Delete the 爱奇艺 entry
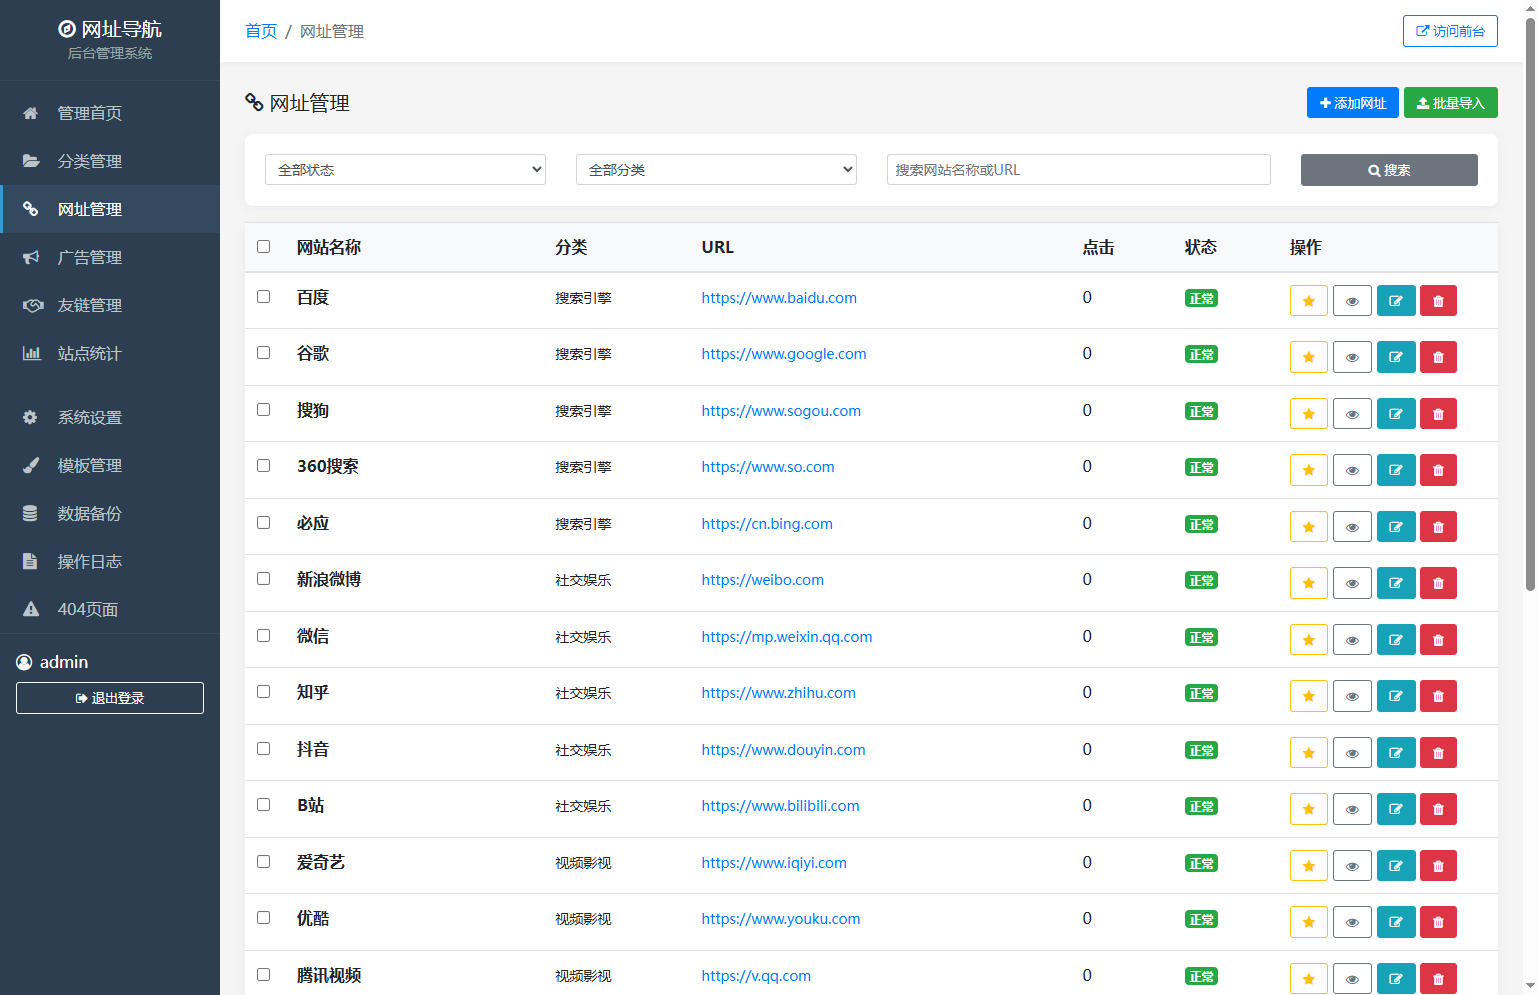The height and width of the screenshot is (995, 1538). [x=1438, y=866]
